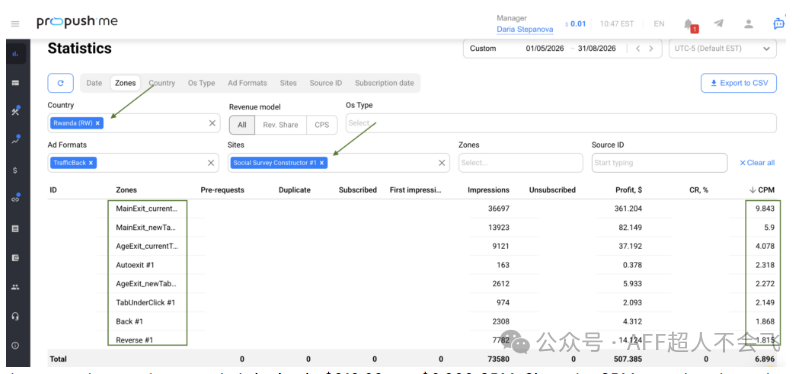Select the CPS revenue model

322,125
